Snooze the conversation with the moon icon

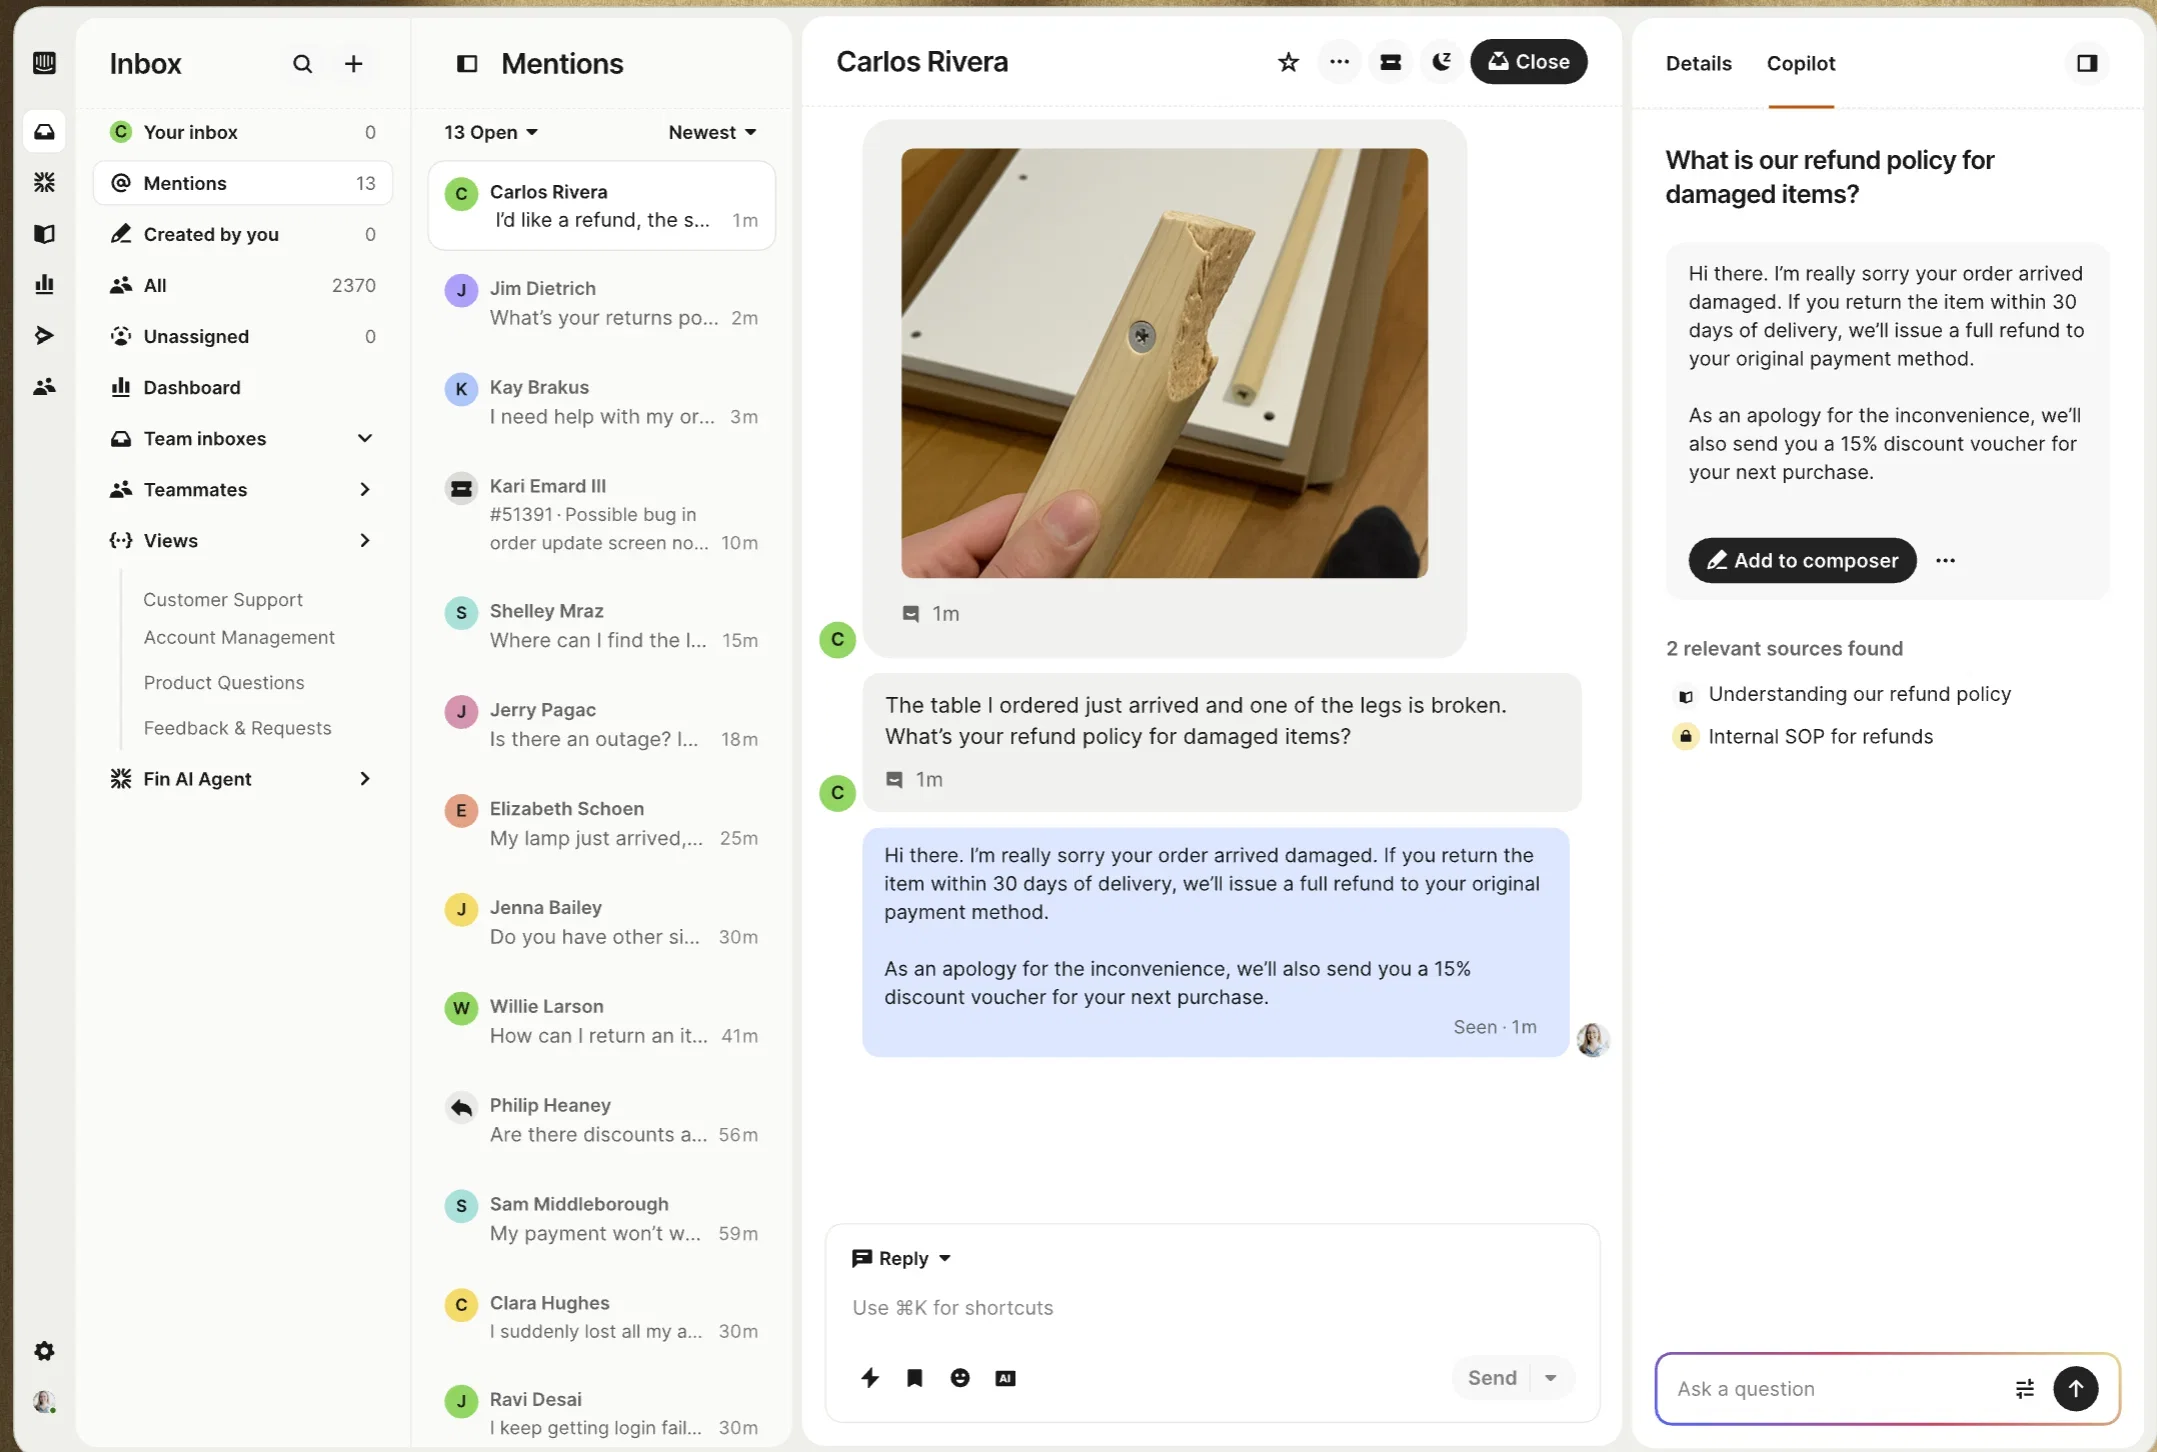click(1442, 62)
